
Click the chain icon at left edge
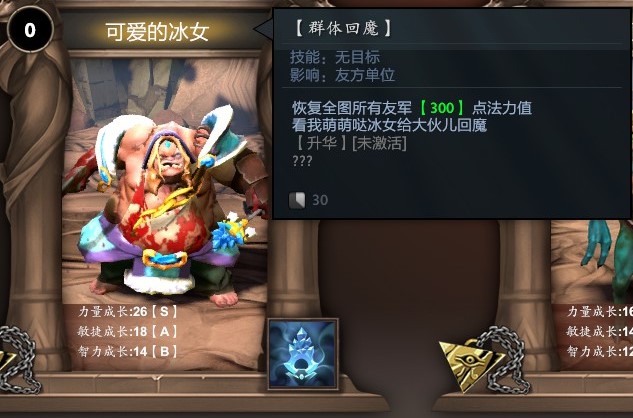click(18, 359)
